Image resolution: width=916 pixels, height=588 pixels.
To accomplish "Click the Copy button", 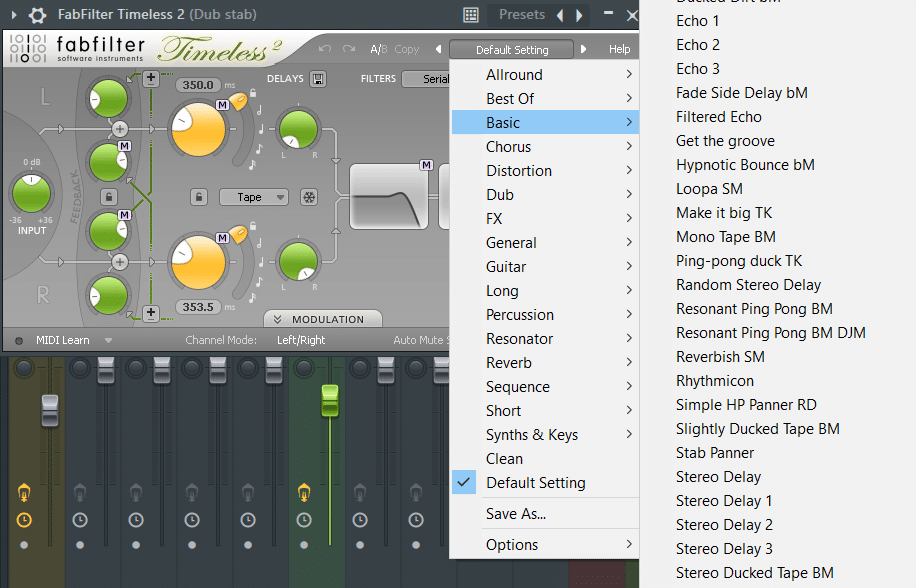I will (x=407, y=50).
